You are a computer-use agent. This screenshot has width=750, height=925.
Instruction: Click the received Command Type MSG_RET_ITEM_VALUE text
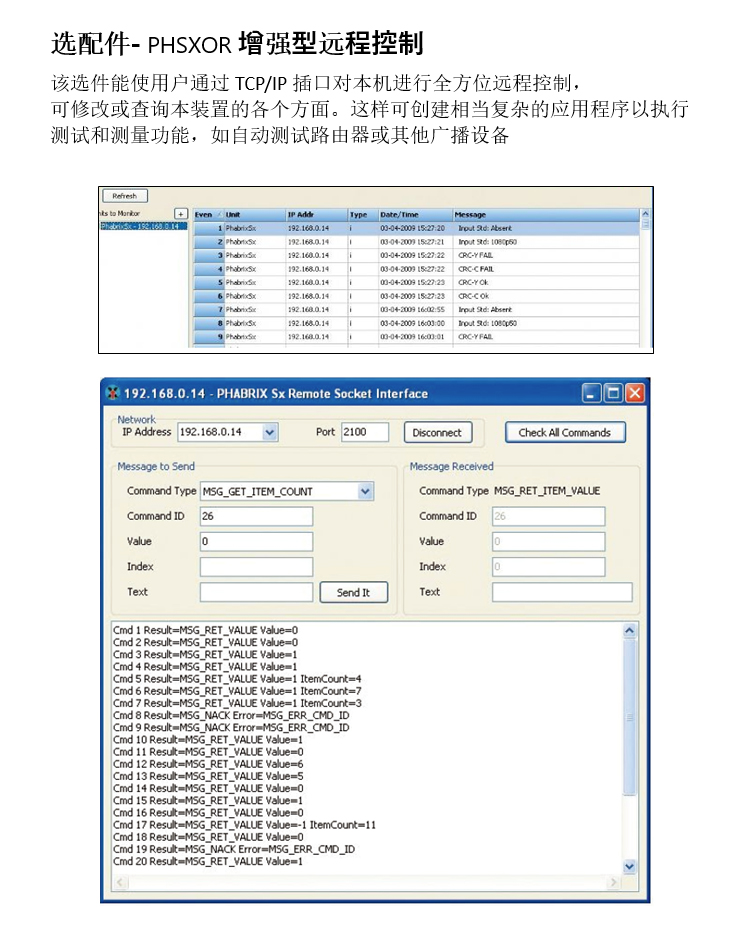[547, 491]
